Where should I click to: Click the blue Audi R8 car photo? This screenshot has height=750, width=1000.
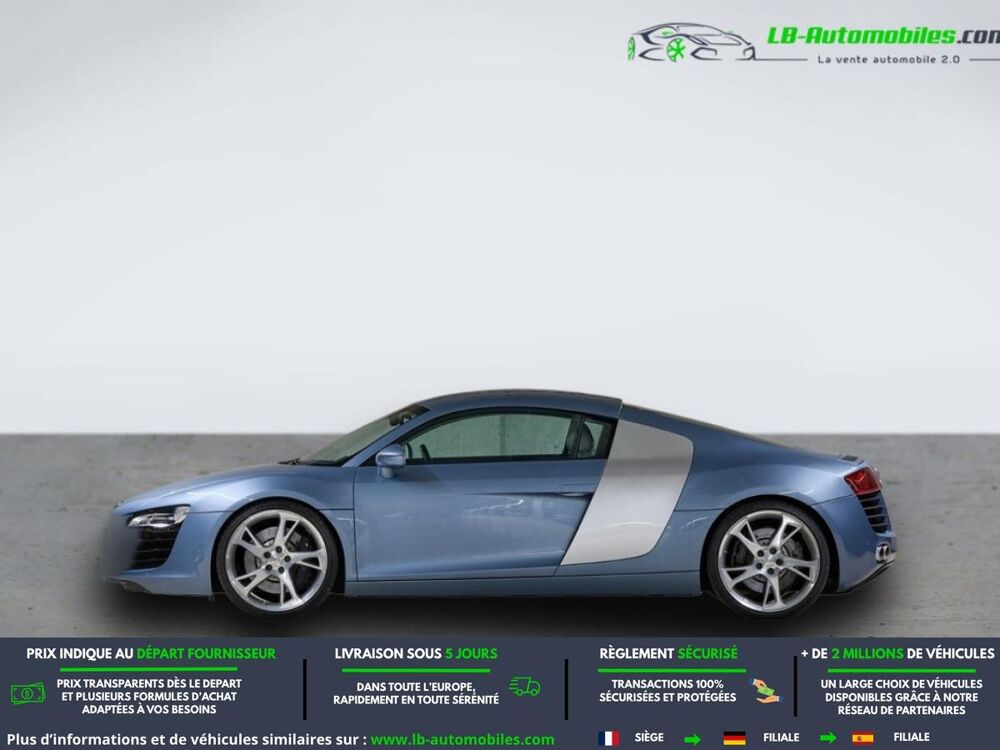[x=501, y=504]
